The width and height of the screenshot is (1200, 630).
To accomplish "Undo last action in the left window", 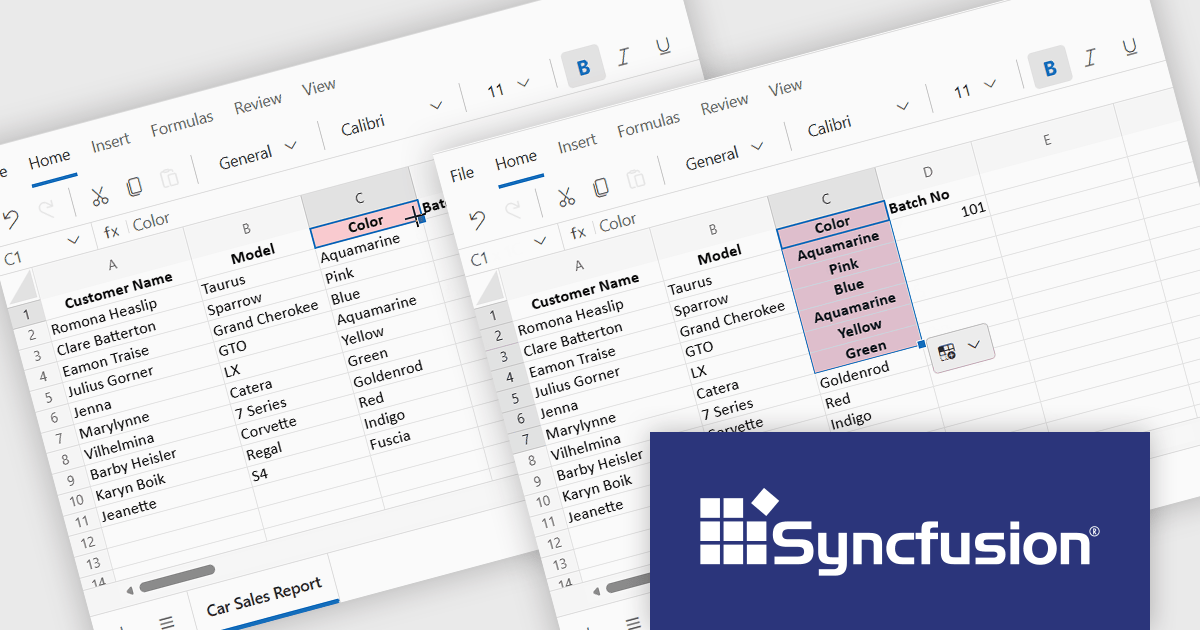I will (x=11, y=217).
